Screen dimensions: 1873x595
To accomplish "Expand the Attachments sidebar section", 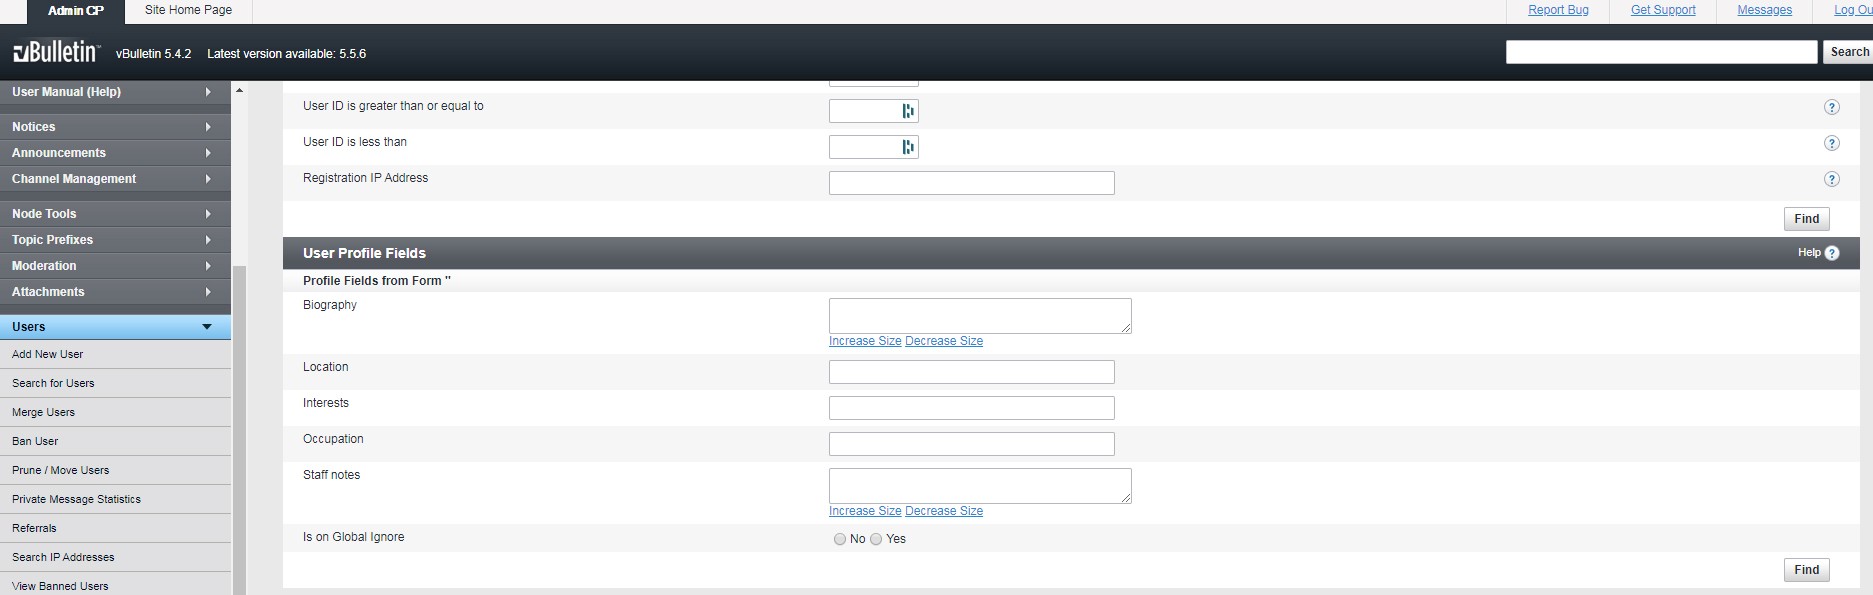I will [x=207, y=292].
